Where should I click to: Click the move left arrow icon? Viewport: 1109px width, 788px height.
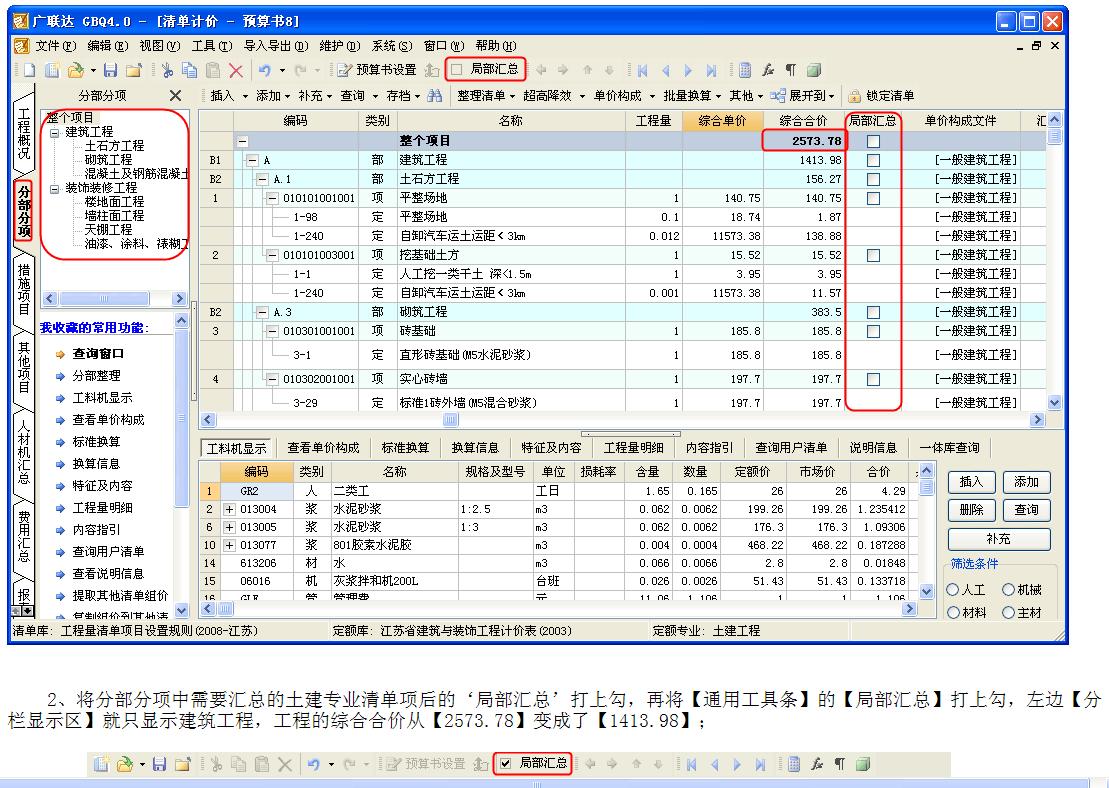(541, 70)
